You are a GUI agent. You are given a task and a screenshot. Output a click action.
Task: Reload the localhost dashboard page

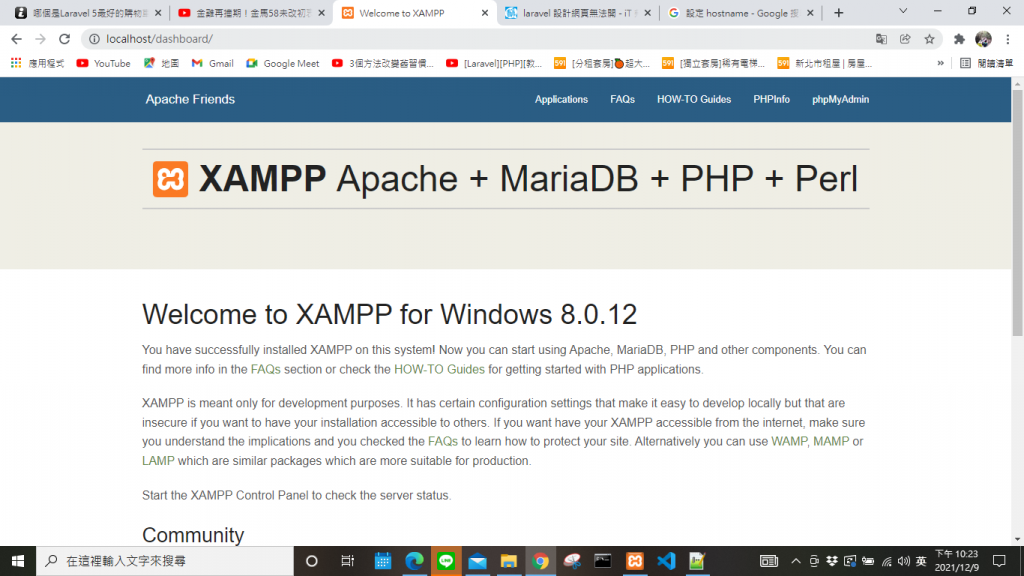pyautogui.click(x=64, y=39)
